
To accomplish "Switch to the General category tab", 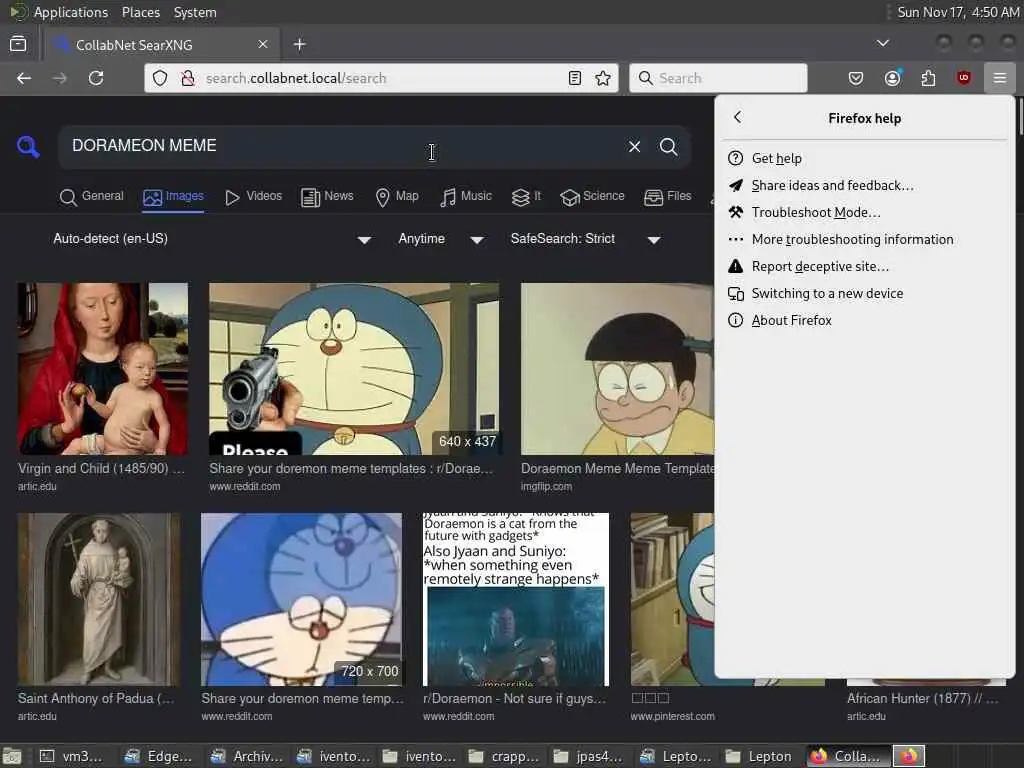I will point(91,197).
